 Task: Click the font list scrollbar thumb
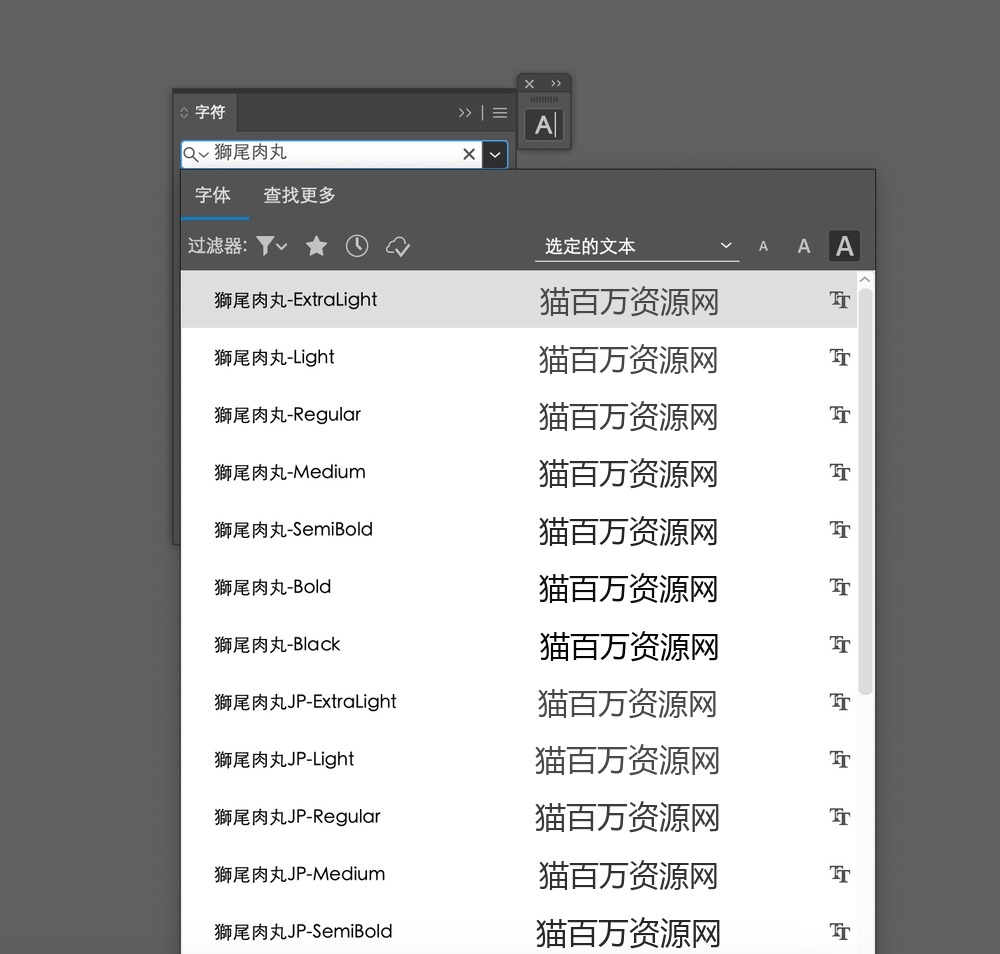click(865, 491)
